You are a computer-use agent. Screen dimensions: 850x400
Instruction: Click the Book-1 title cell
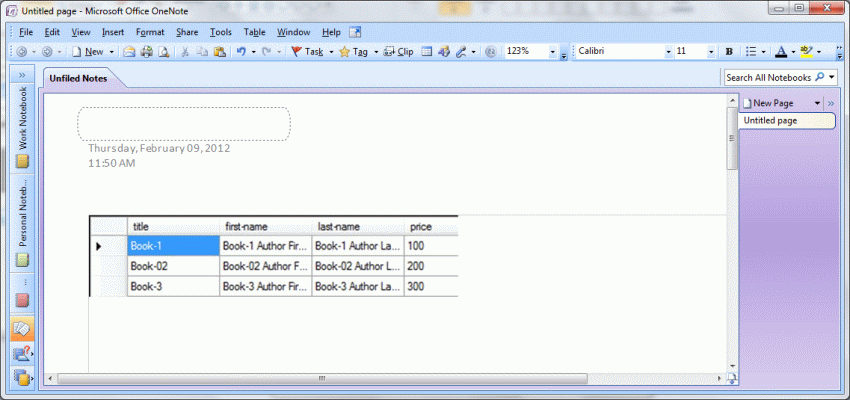tap(173, 246)
